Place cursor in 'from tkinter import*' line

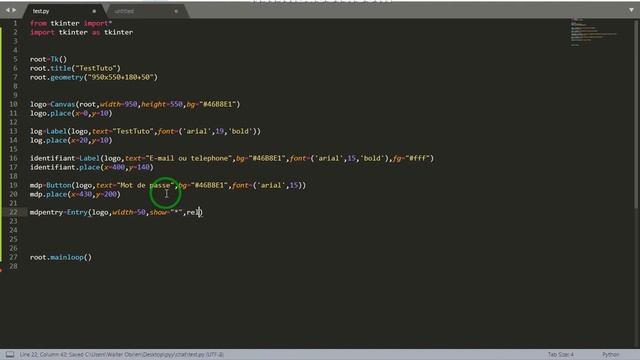click(x=71, y=23)
